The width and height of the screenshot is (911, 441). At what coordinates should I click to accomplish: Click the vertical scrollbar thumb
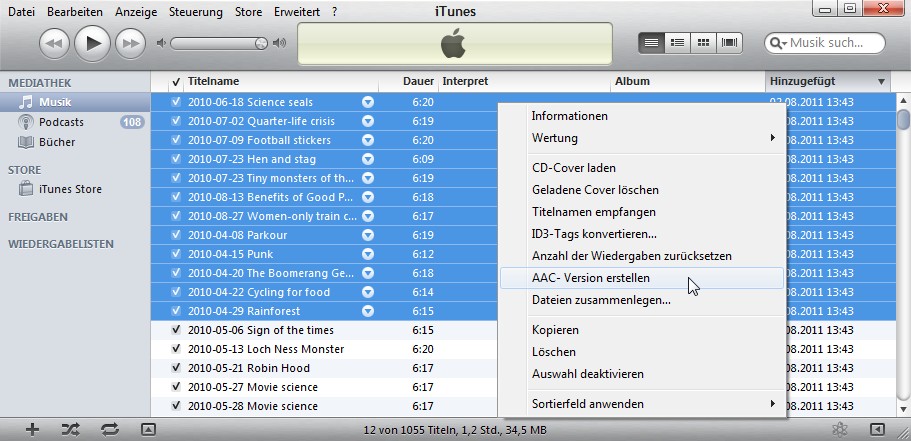tap(903, 119)
